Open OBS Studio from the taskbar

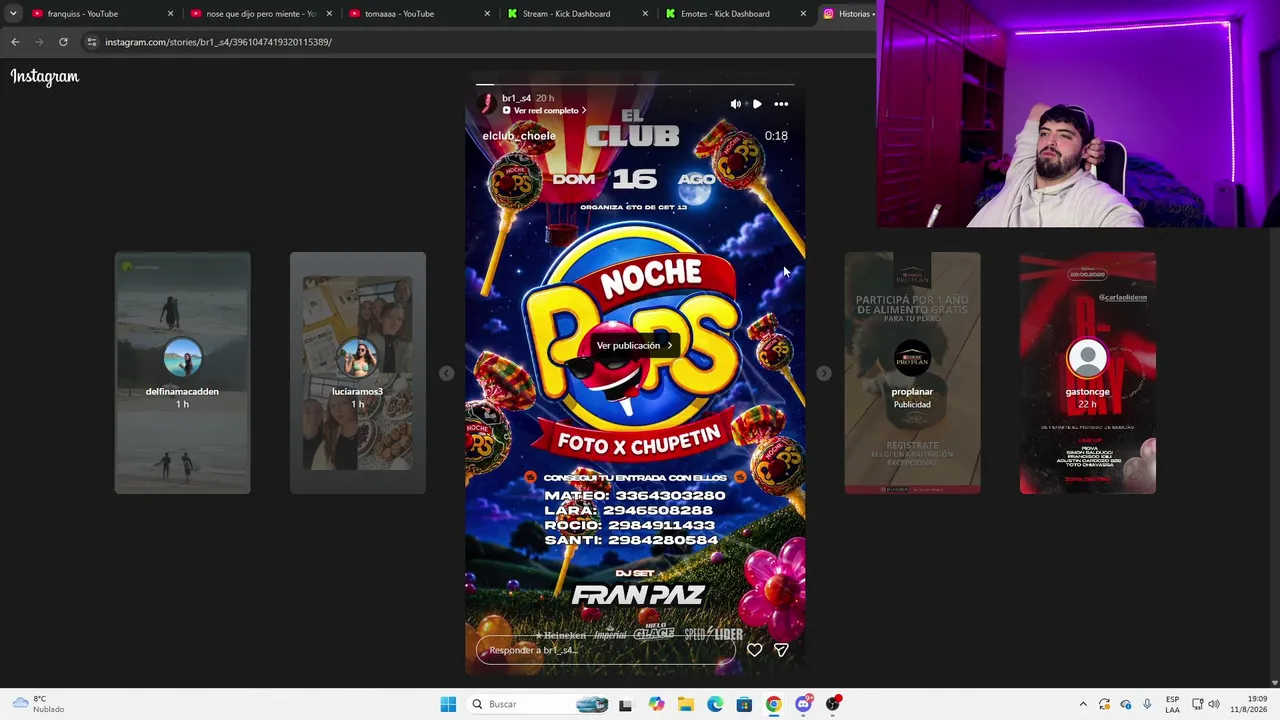click(x=833, y=704)
